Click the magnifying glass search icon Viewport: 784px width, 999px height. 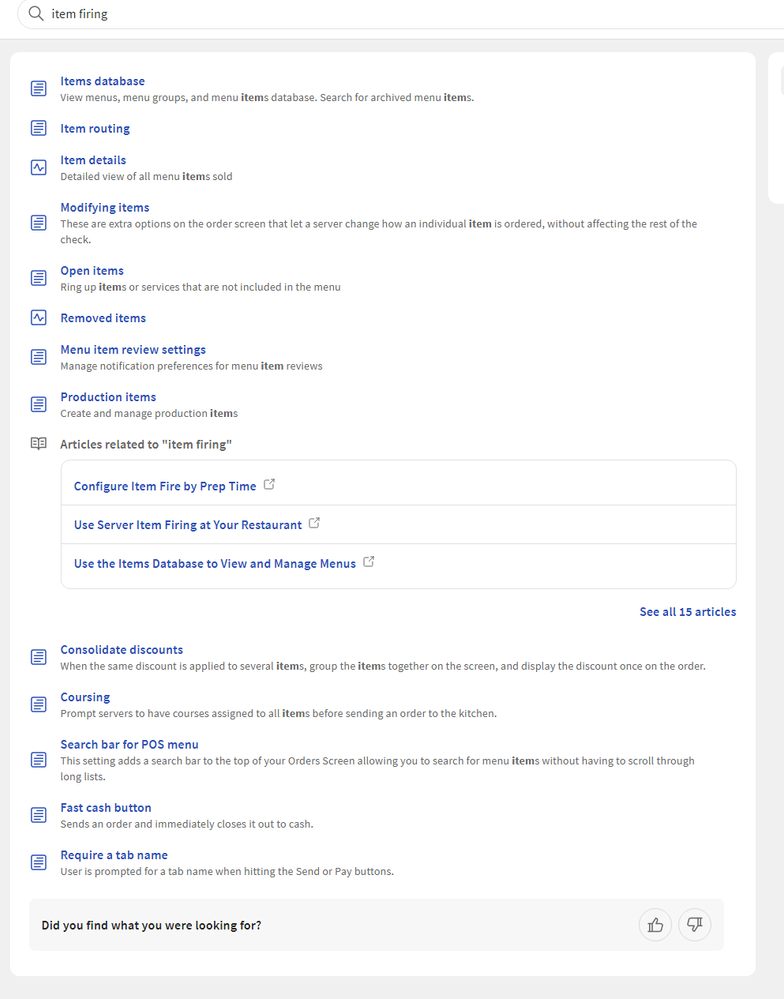pyautogui.click(x=36, y=14)
